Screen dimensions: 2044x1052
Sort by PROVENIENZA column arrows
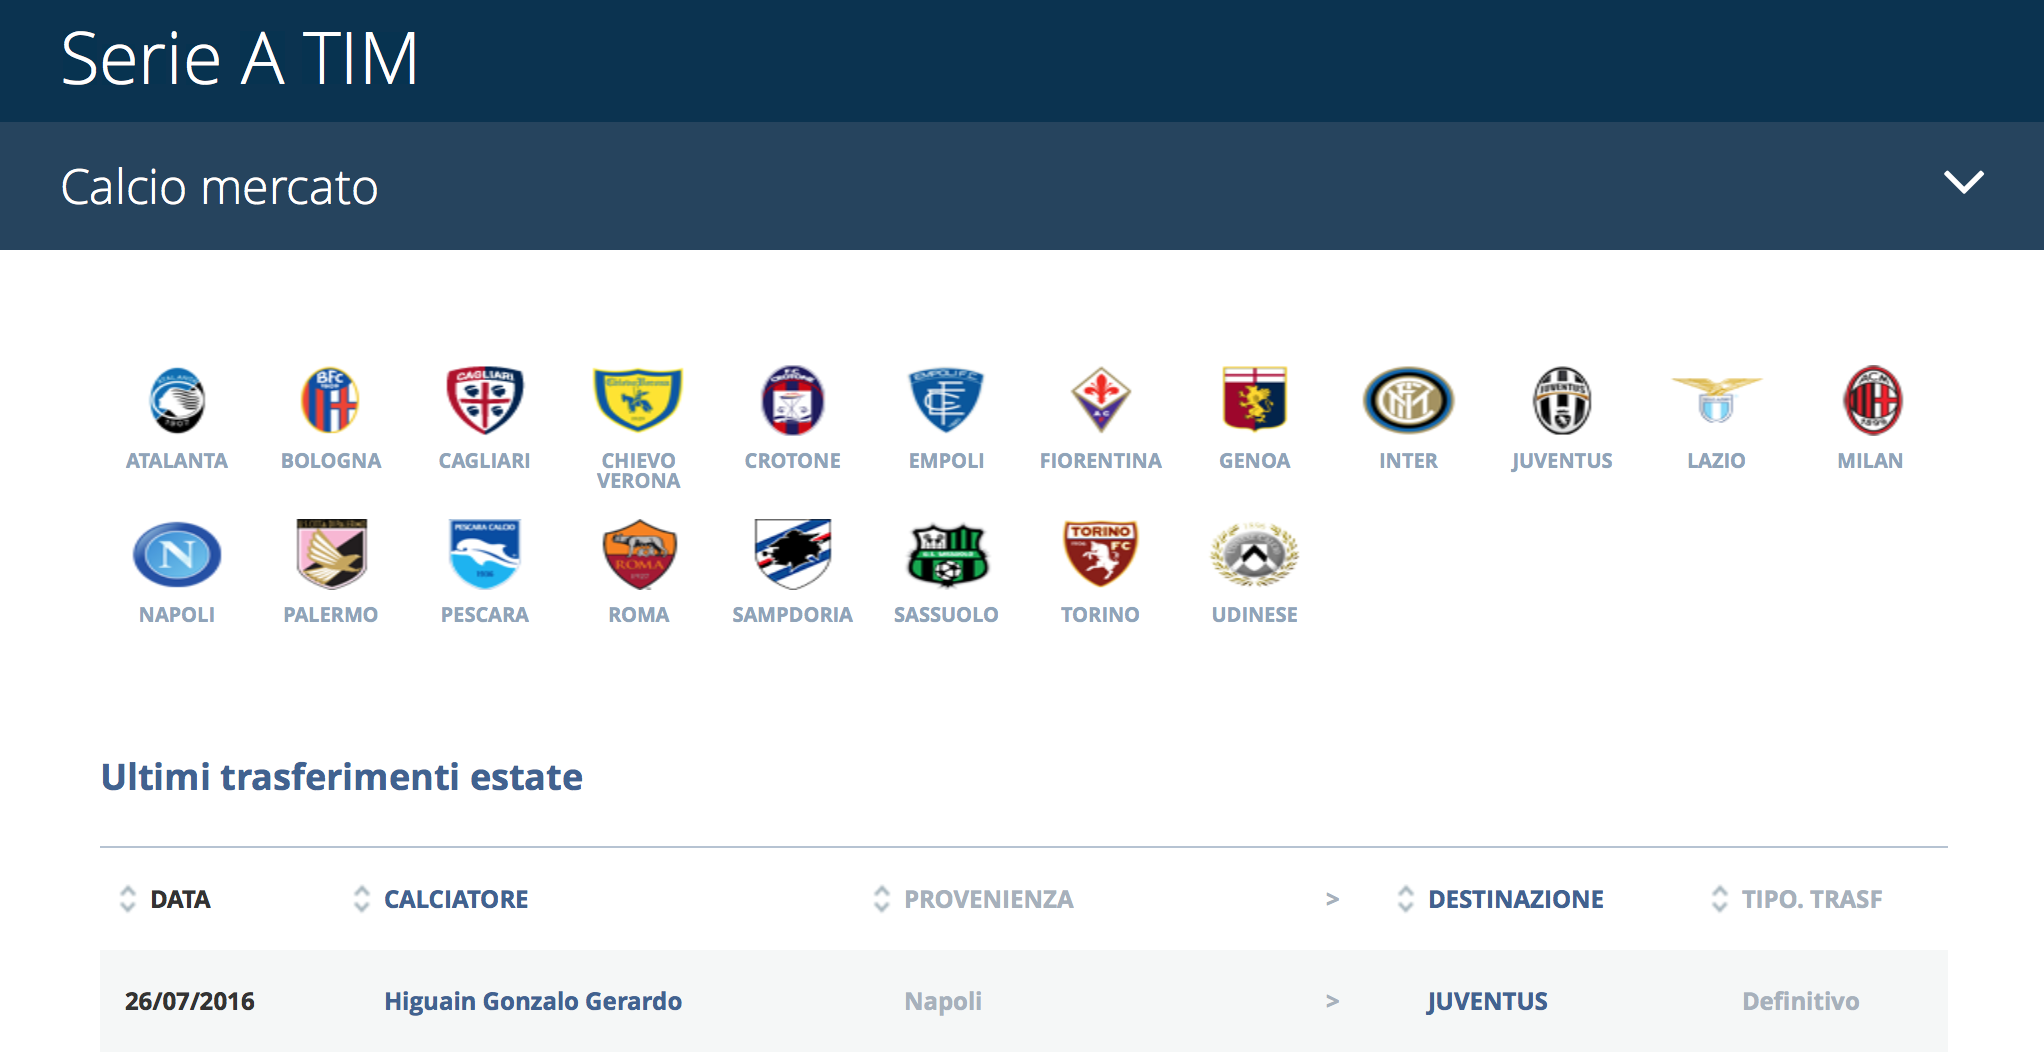[881, 899]
